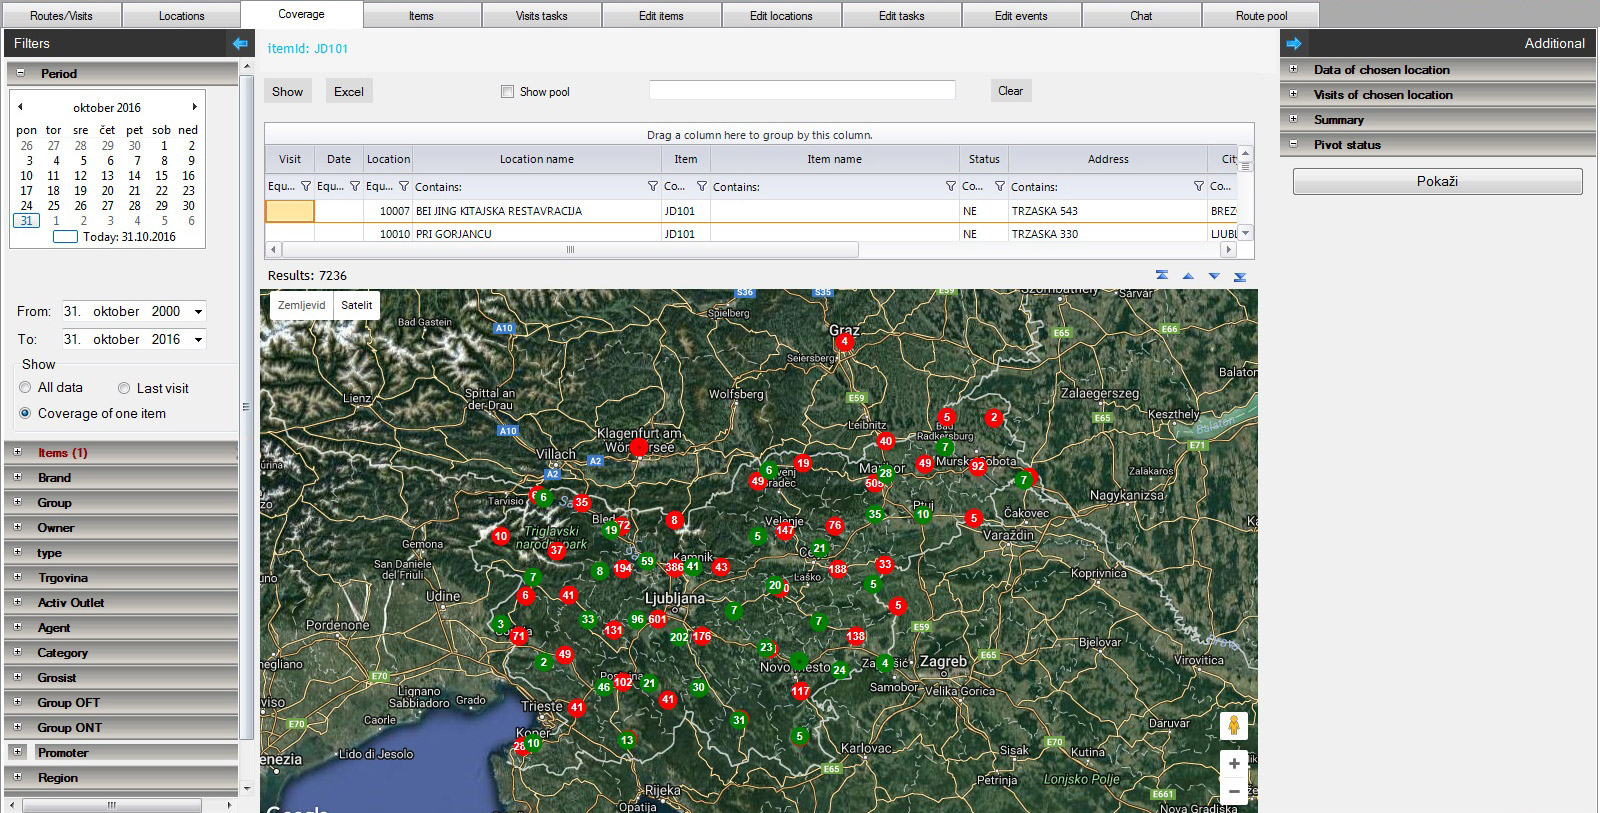Open the From date dropdown

[198, 312]
